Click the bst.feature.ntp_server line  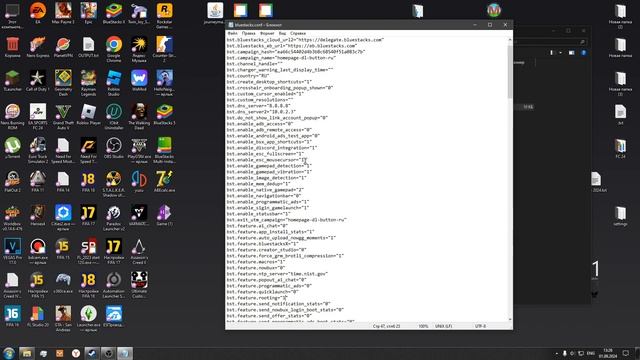278,274
